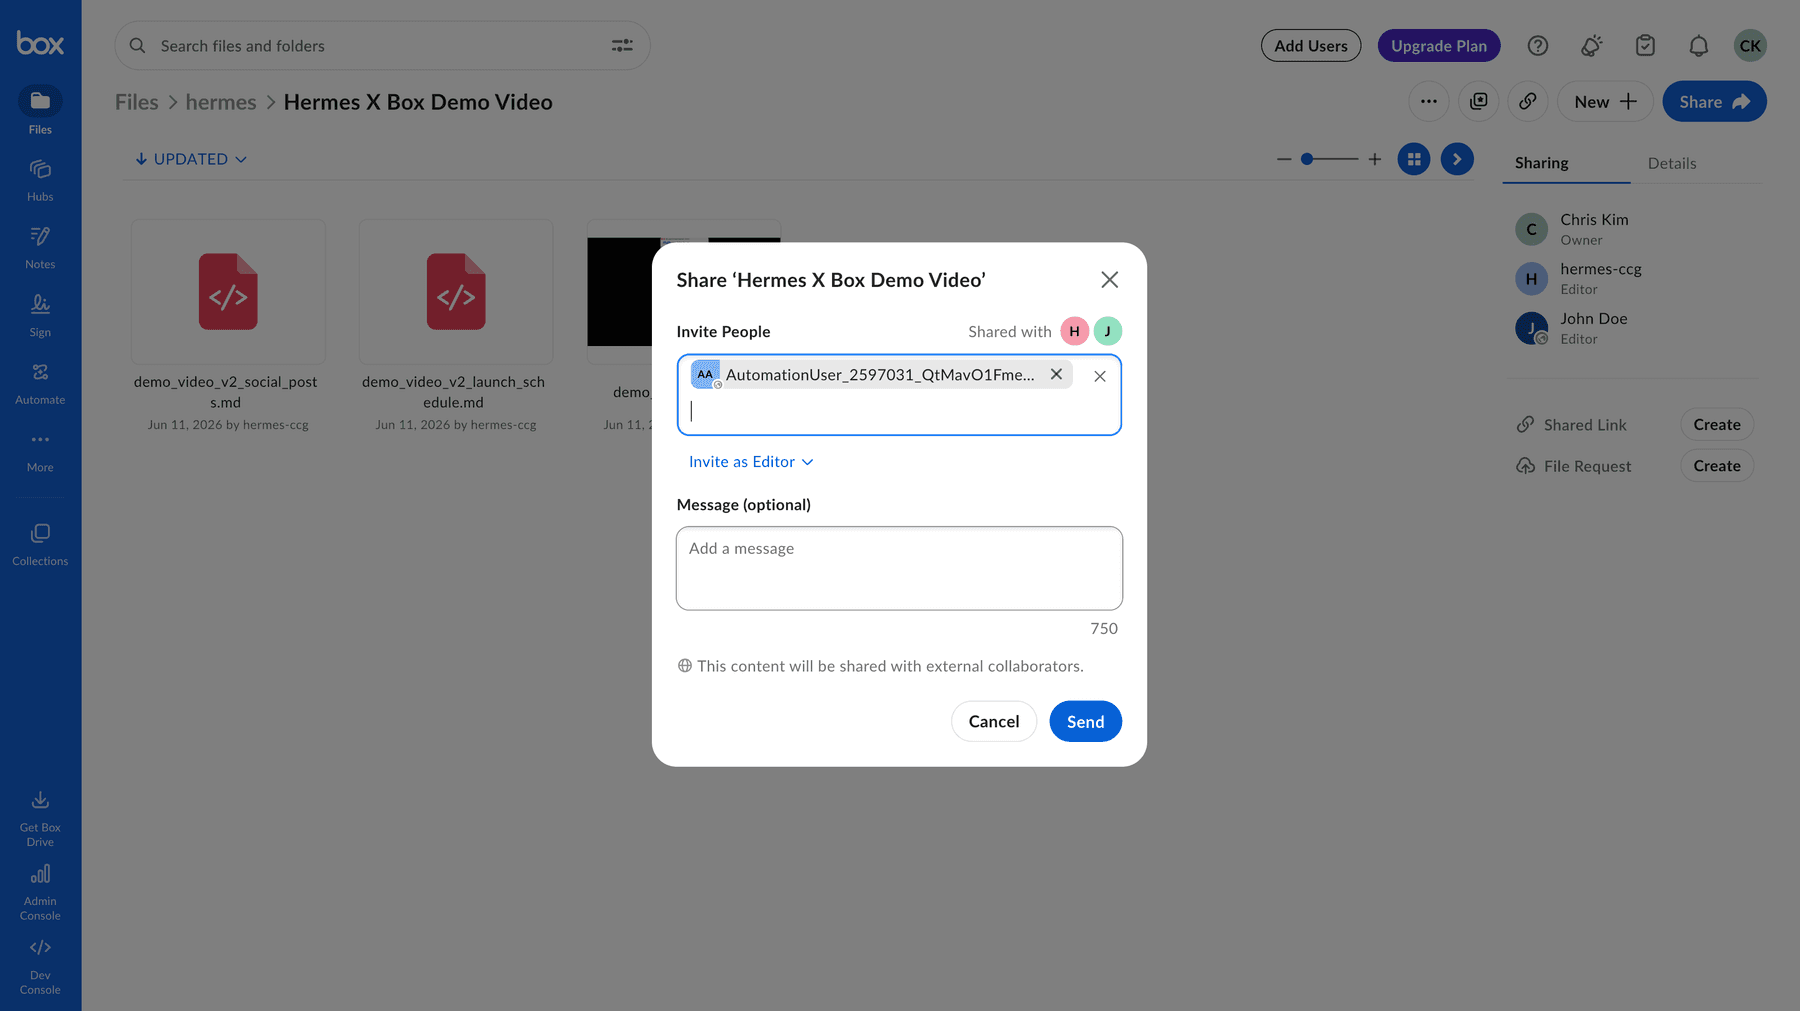Image resolution: width=1800 pixels, height=1011 pixels.
Task: Switch to the Sharing tab
Action: (1541, 163)
